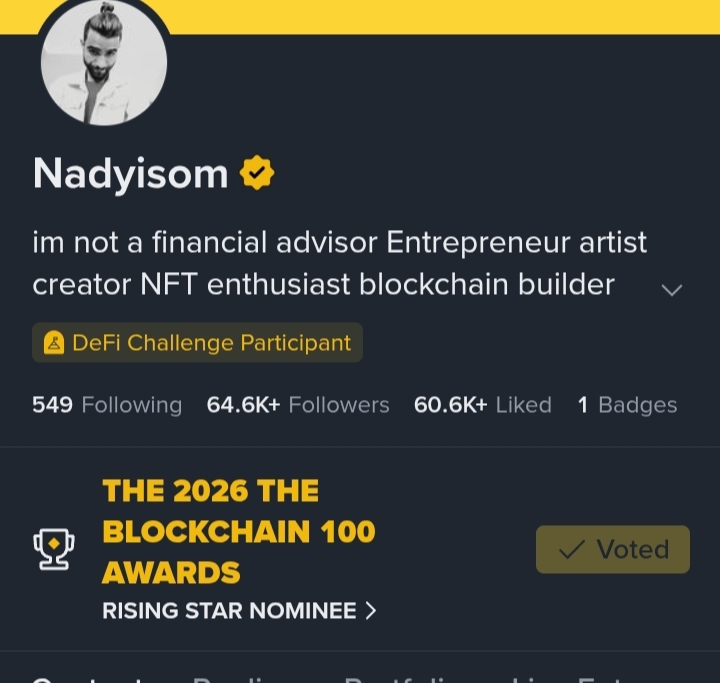
Task: Open the 1 Badges section
Action: 627,405
